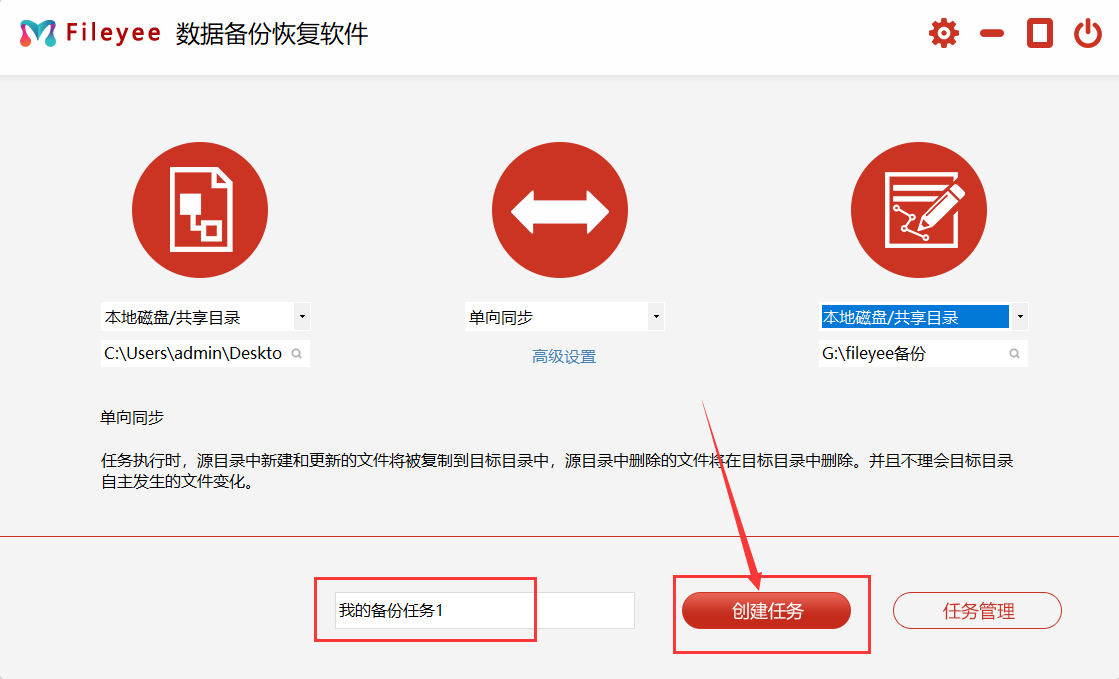Click the double-arrow sync direction icon
The image size is (1119, 679).
click(x=559, y=211)
